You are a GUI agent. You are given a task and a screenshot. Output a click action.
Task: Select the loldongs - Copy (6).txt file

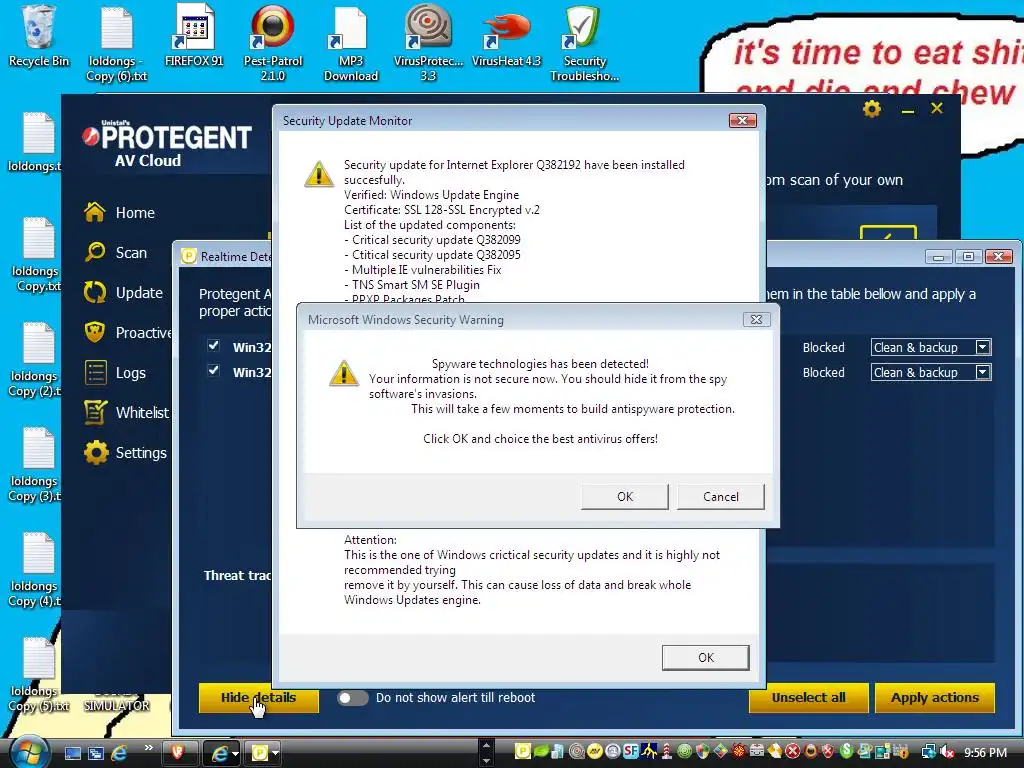pos(117,44)
